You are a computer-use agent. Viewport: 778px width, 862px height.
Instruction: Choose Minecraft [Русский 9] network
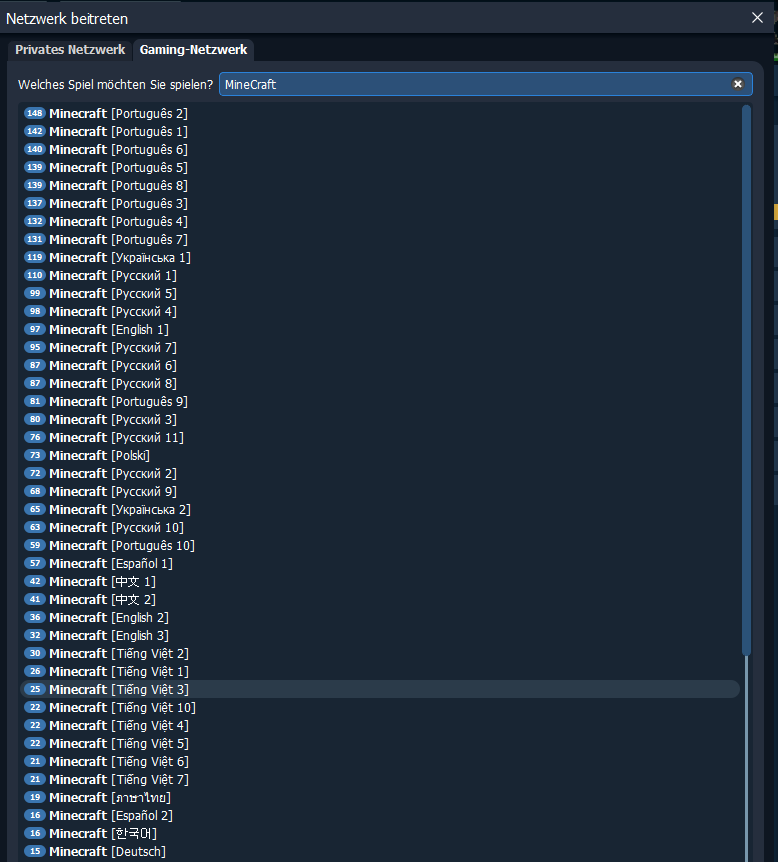380,491
